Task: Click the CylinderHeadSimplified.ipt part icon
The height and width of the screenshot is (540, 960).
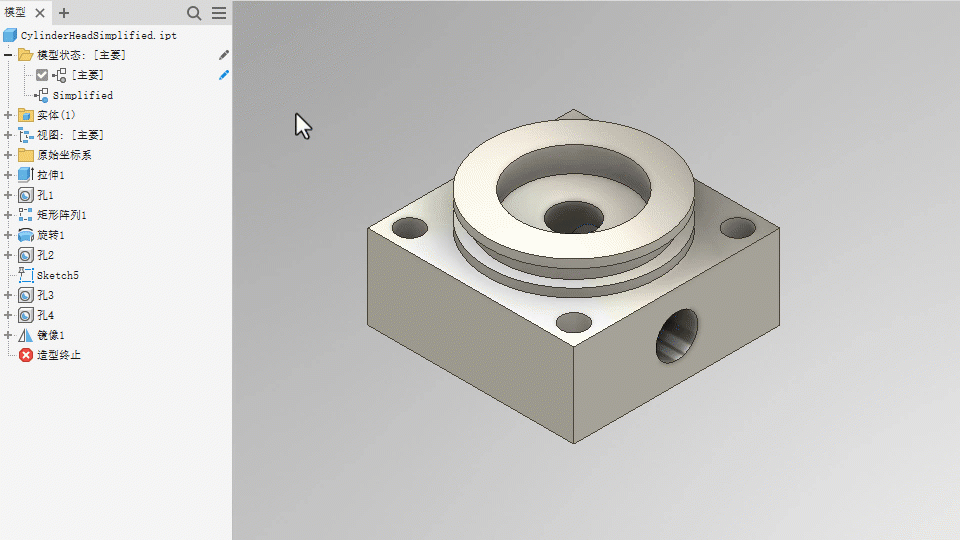Action: pos(10,36)
